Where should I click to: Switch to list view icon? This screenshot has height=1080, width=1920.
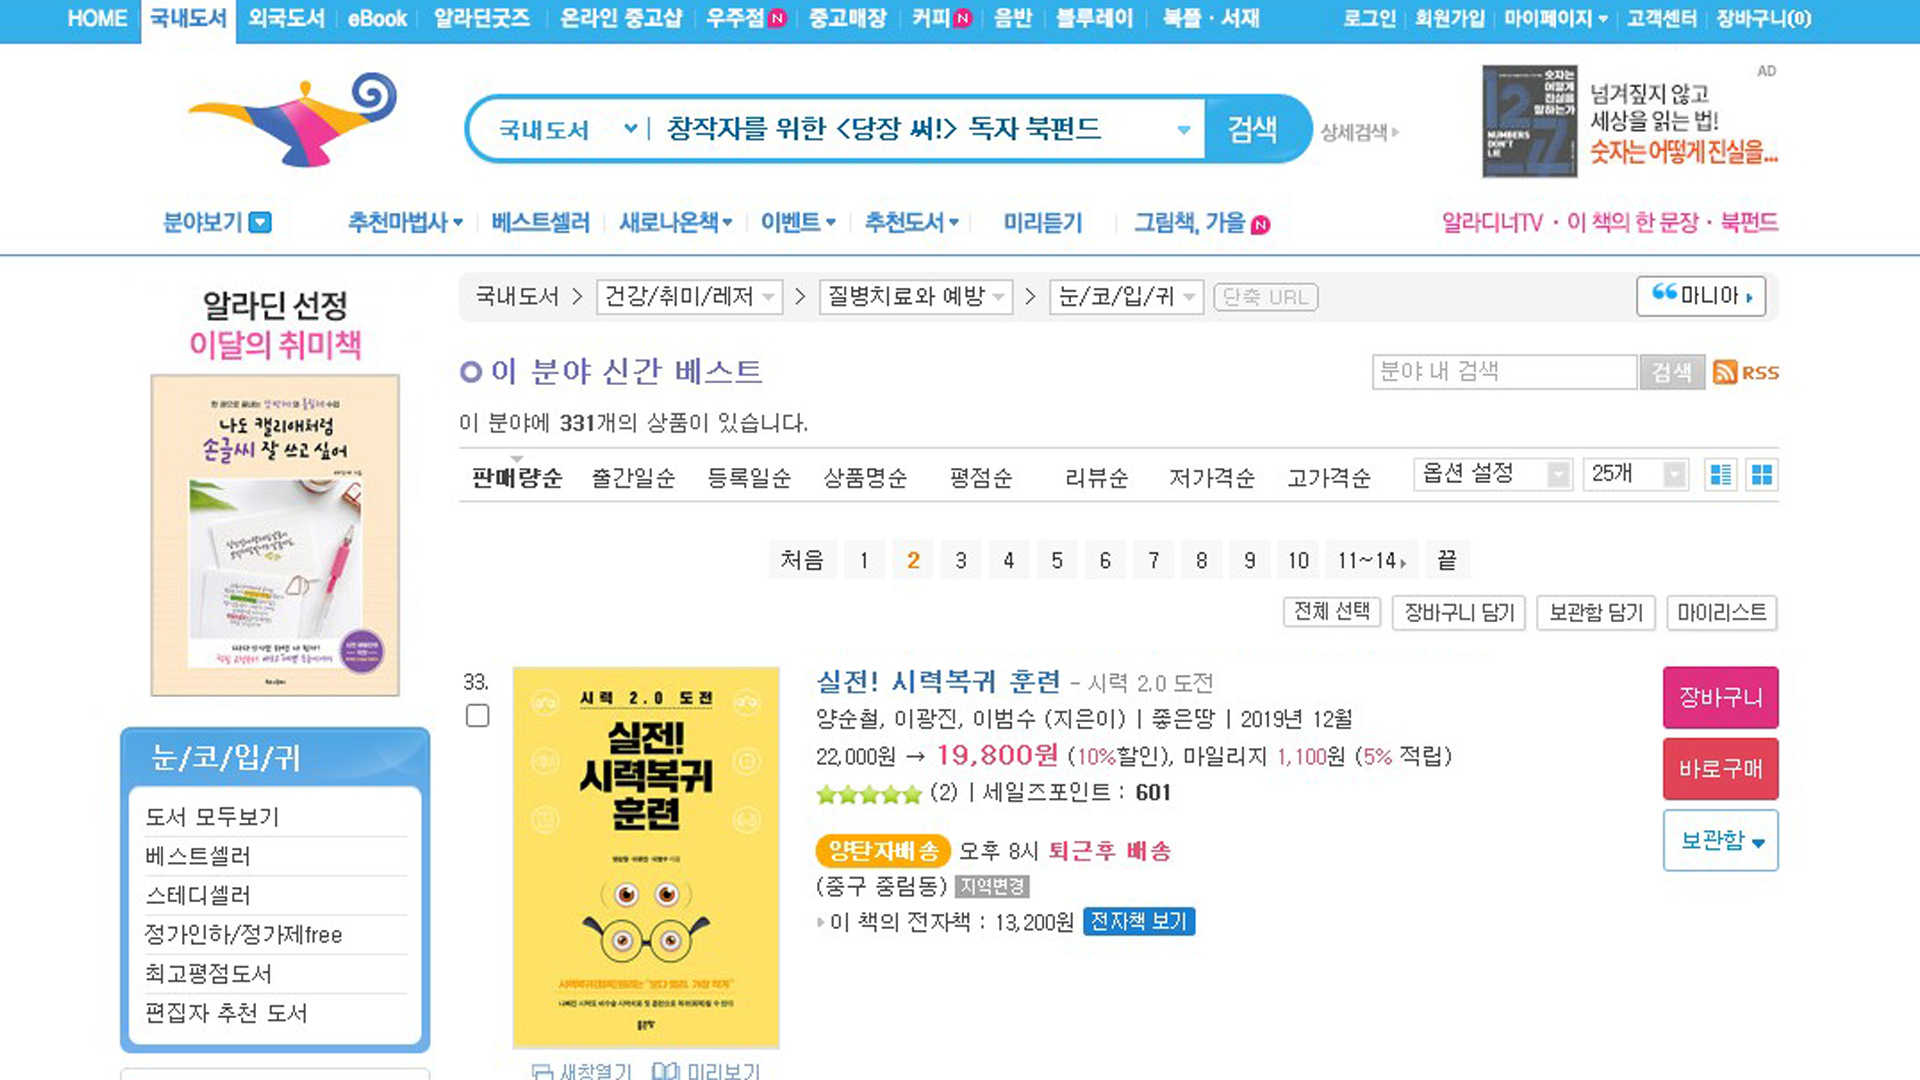coord(1721,474)
